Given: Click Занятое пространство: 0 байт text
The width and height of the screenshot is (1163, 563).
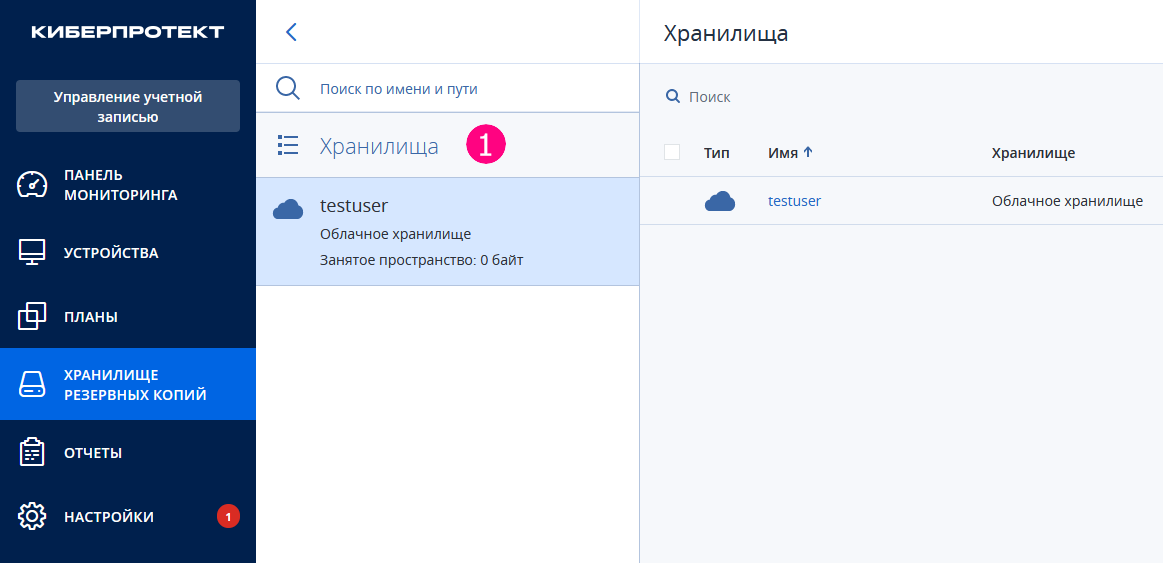Looking at the screenshot, I should click(x=421, y=260).
